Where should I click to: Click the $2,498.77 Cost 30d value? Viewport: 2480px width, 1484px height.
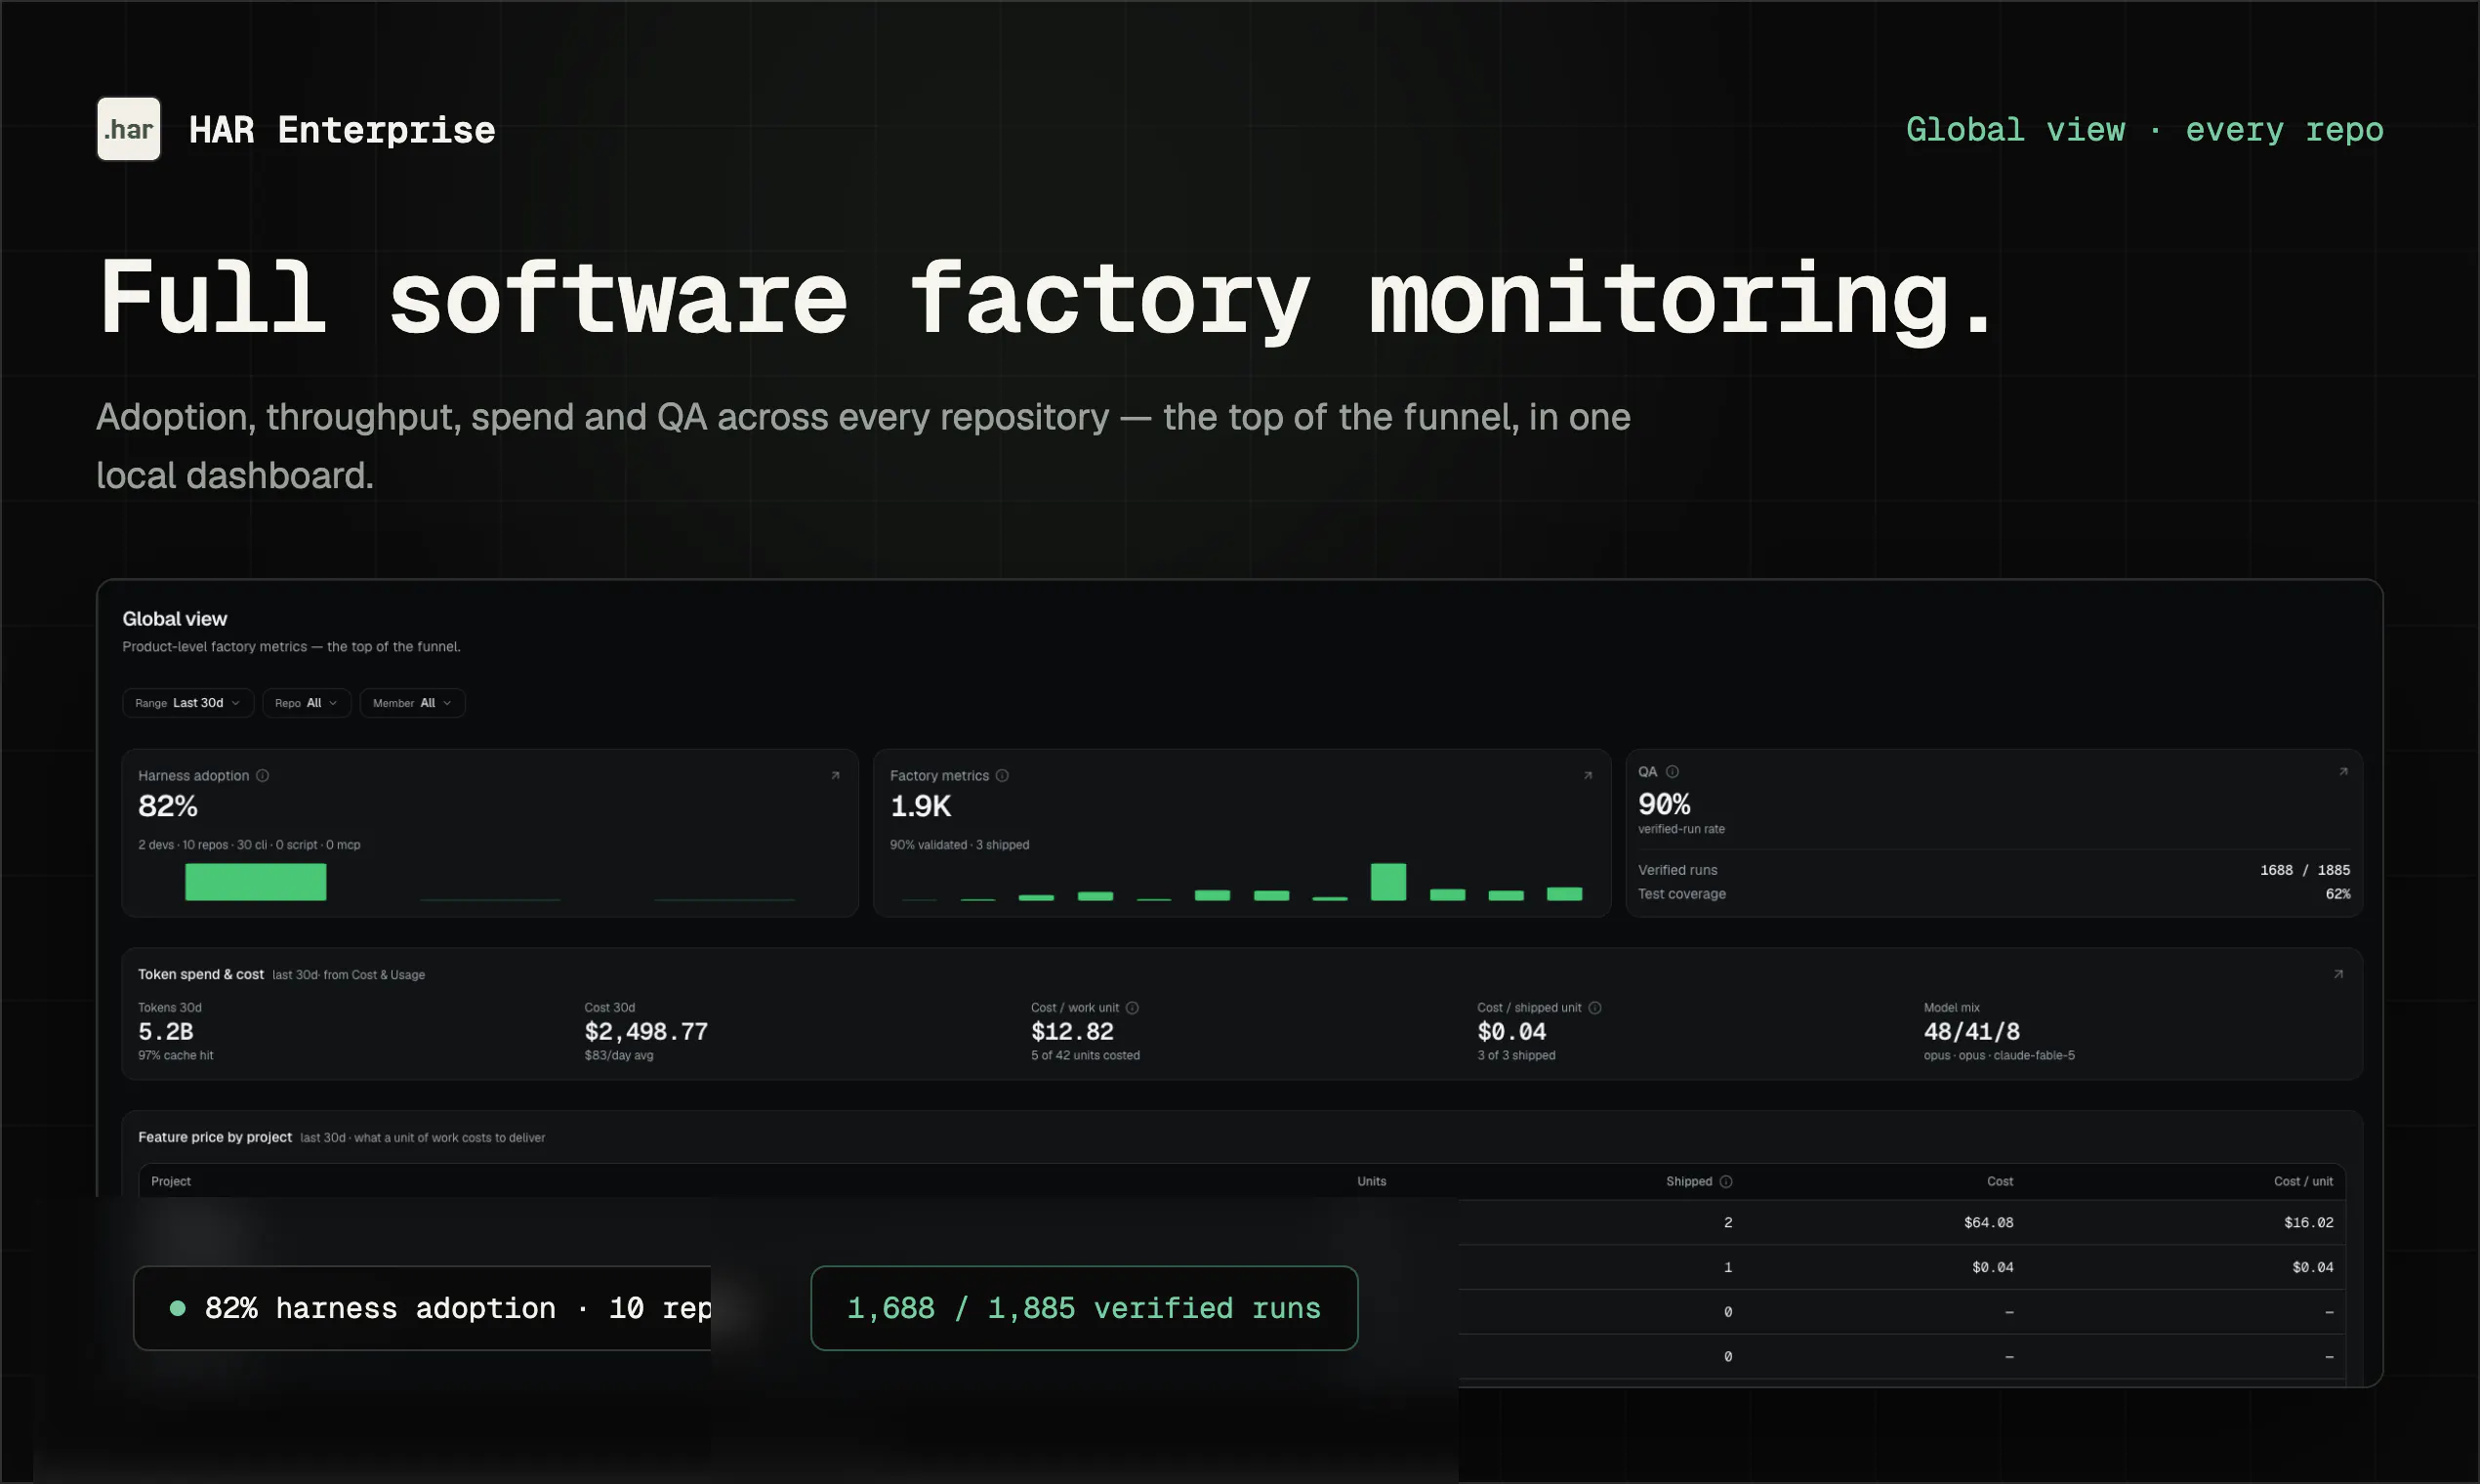(646, 1032)
